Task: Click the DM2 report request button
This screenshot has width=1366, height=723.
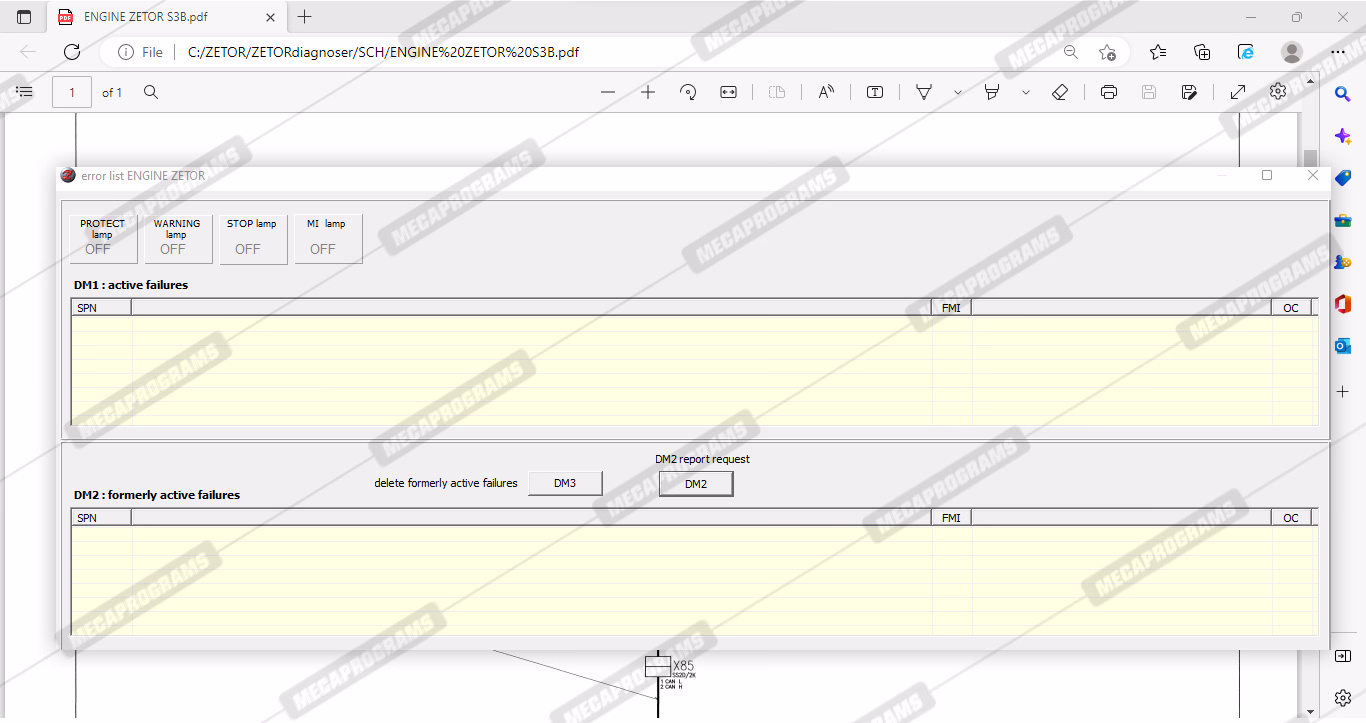Action: coord(696,484)
